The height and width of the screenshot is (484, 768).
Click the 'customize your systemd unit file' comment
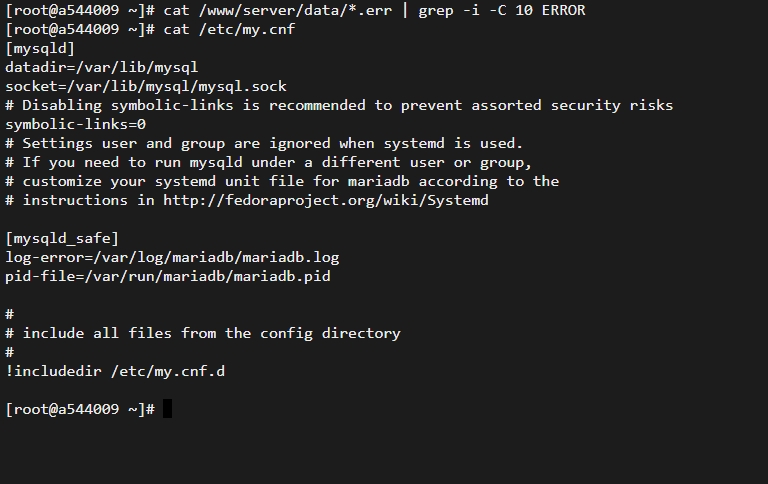tap(282, 181)
